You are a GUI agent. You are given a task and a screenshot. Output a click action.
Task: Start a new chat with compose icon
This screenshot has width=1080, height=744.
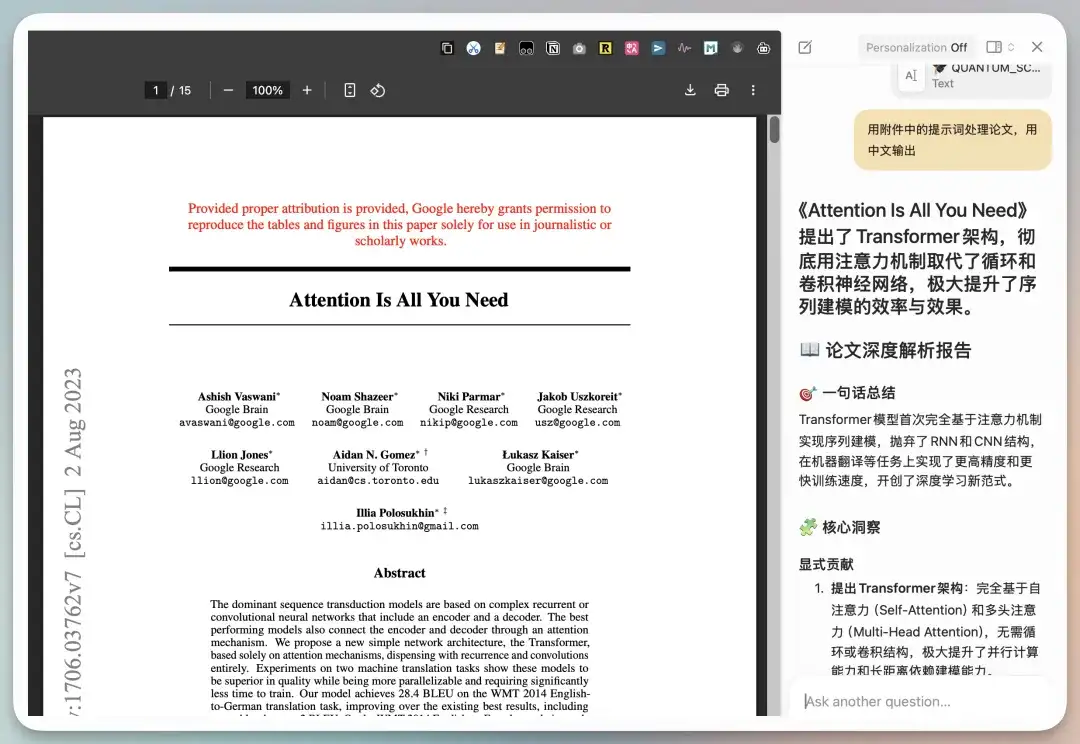[805, 48]
